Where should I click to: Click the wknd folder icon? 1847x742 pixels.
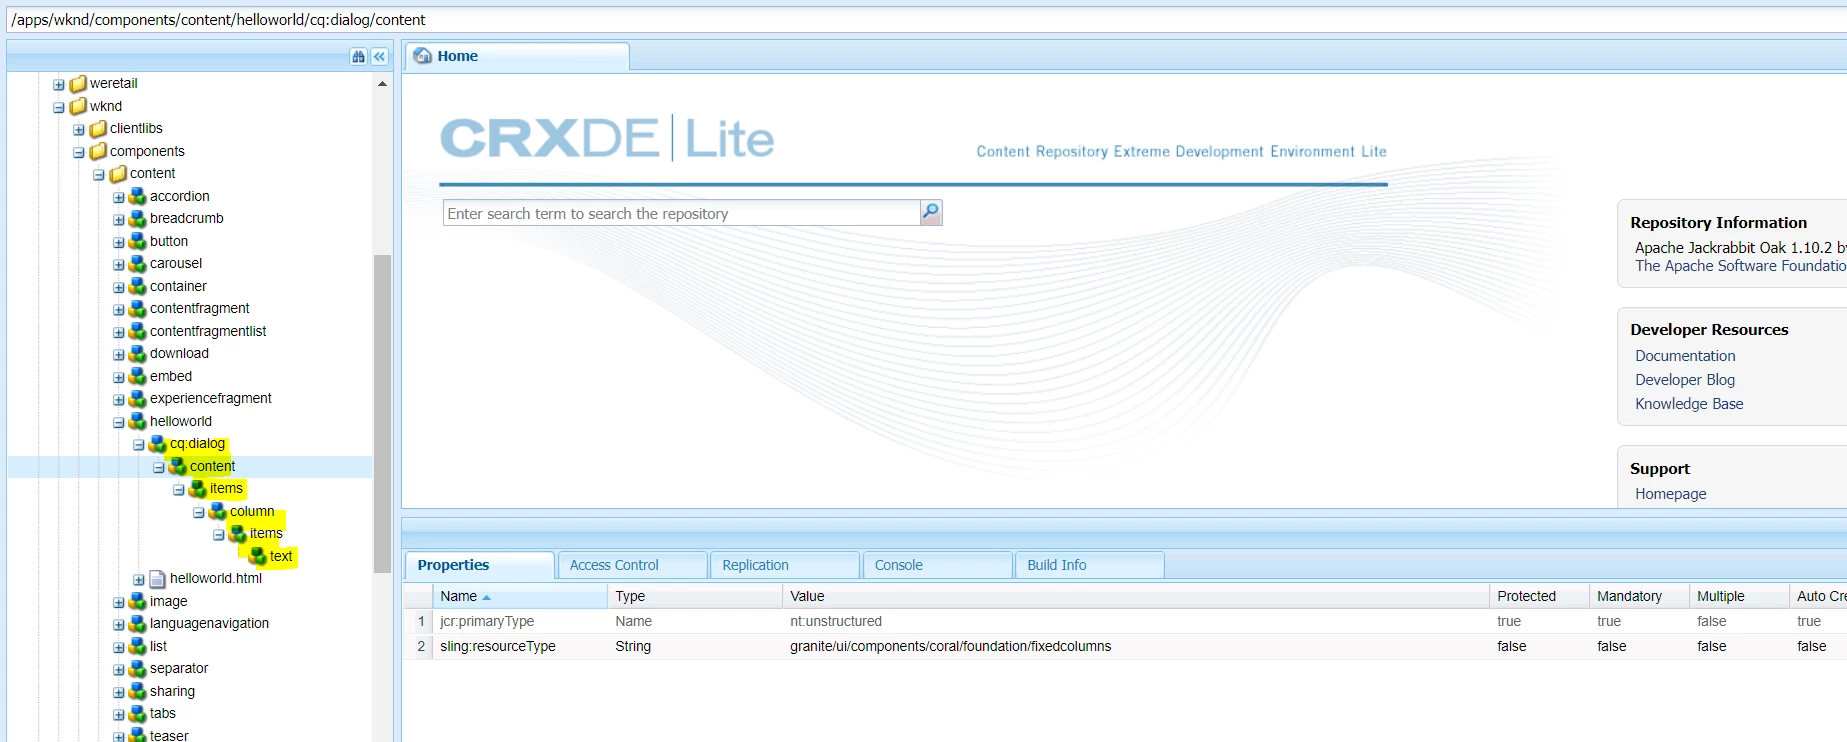[78, 106]
